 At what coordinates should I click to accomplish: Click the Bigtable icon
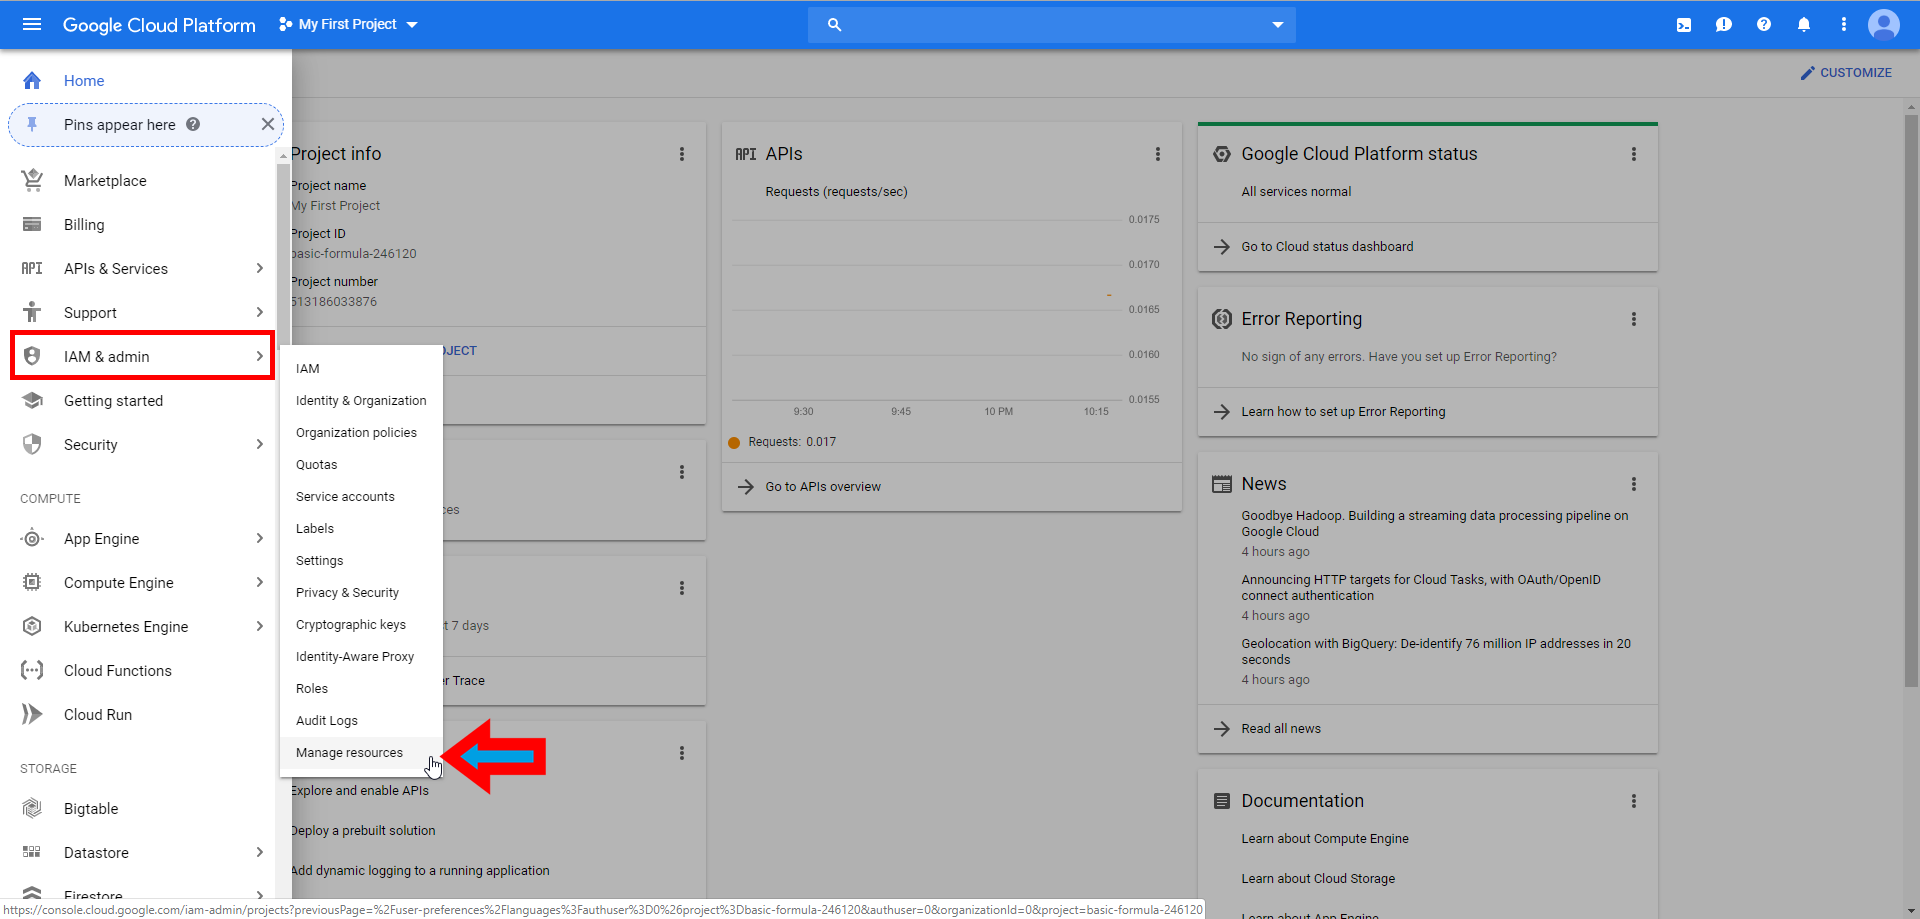click(32, 808)
